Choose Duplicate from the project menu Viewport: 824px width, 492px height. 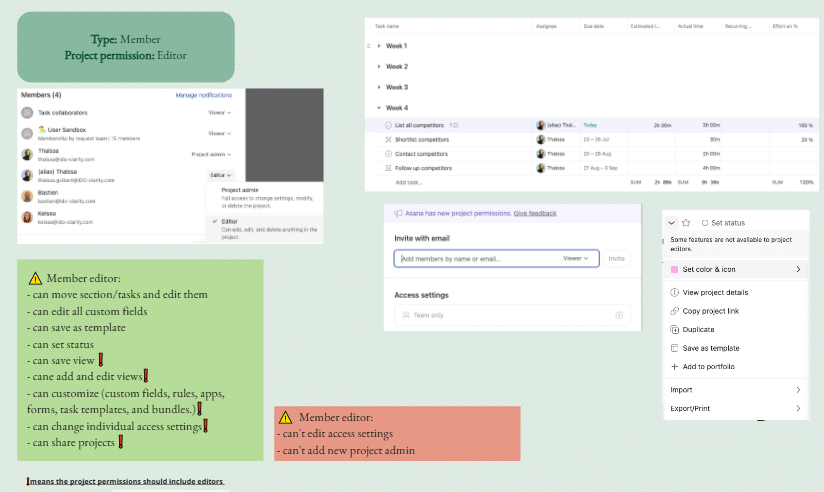point(736,330)
